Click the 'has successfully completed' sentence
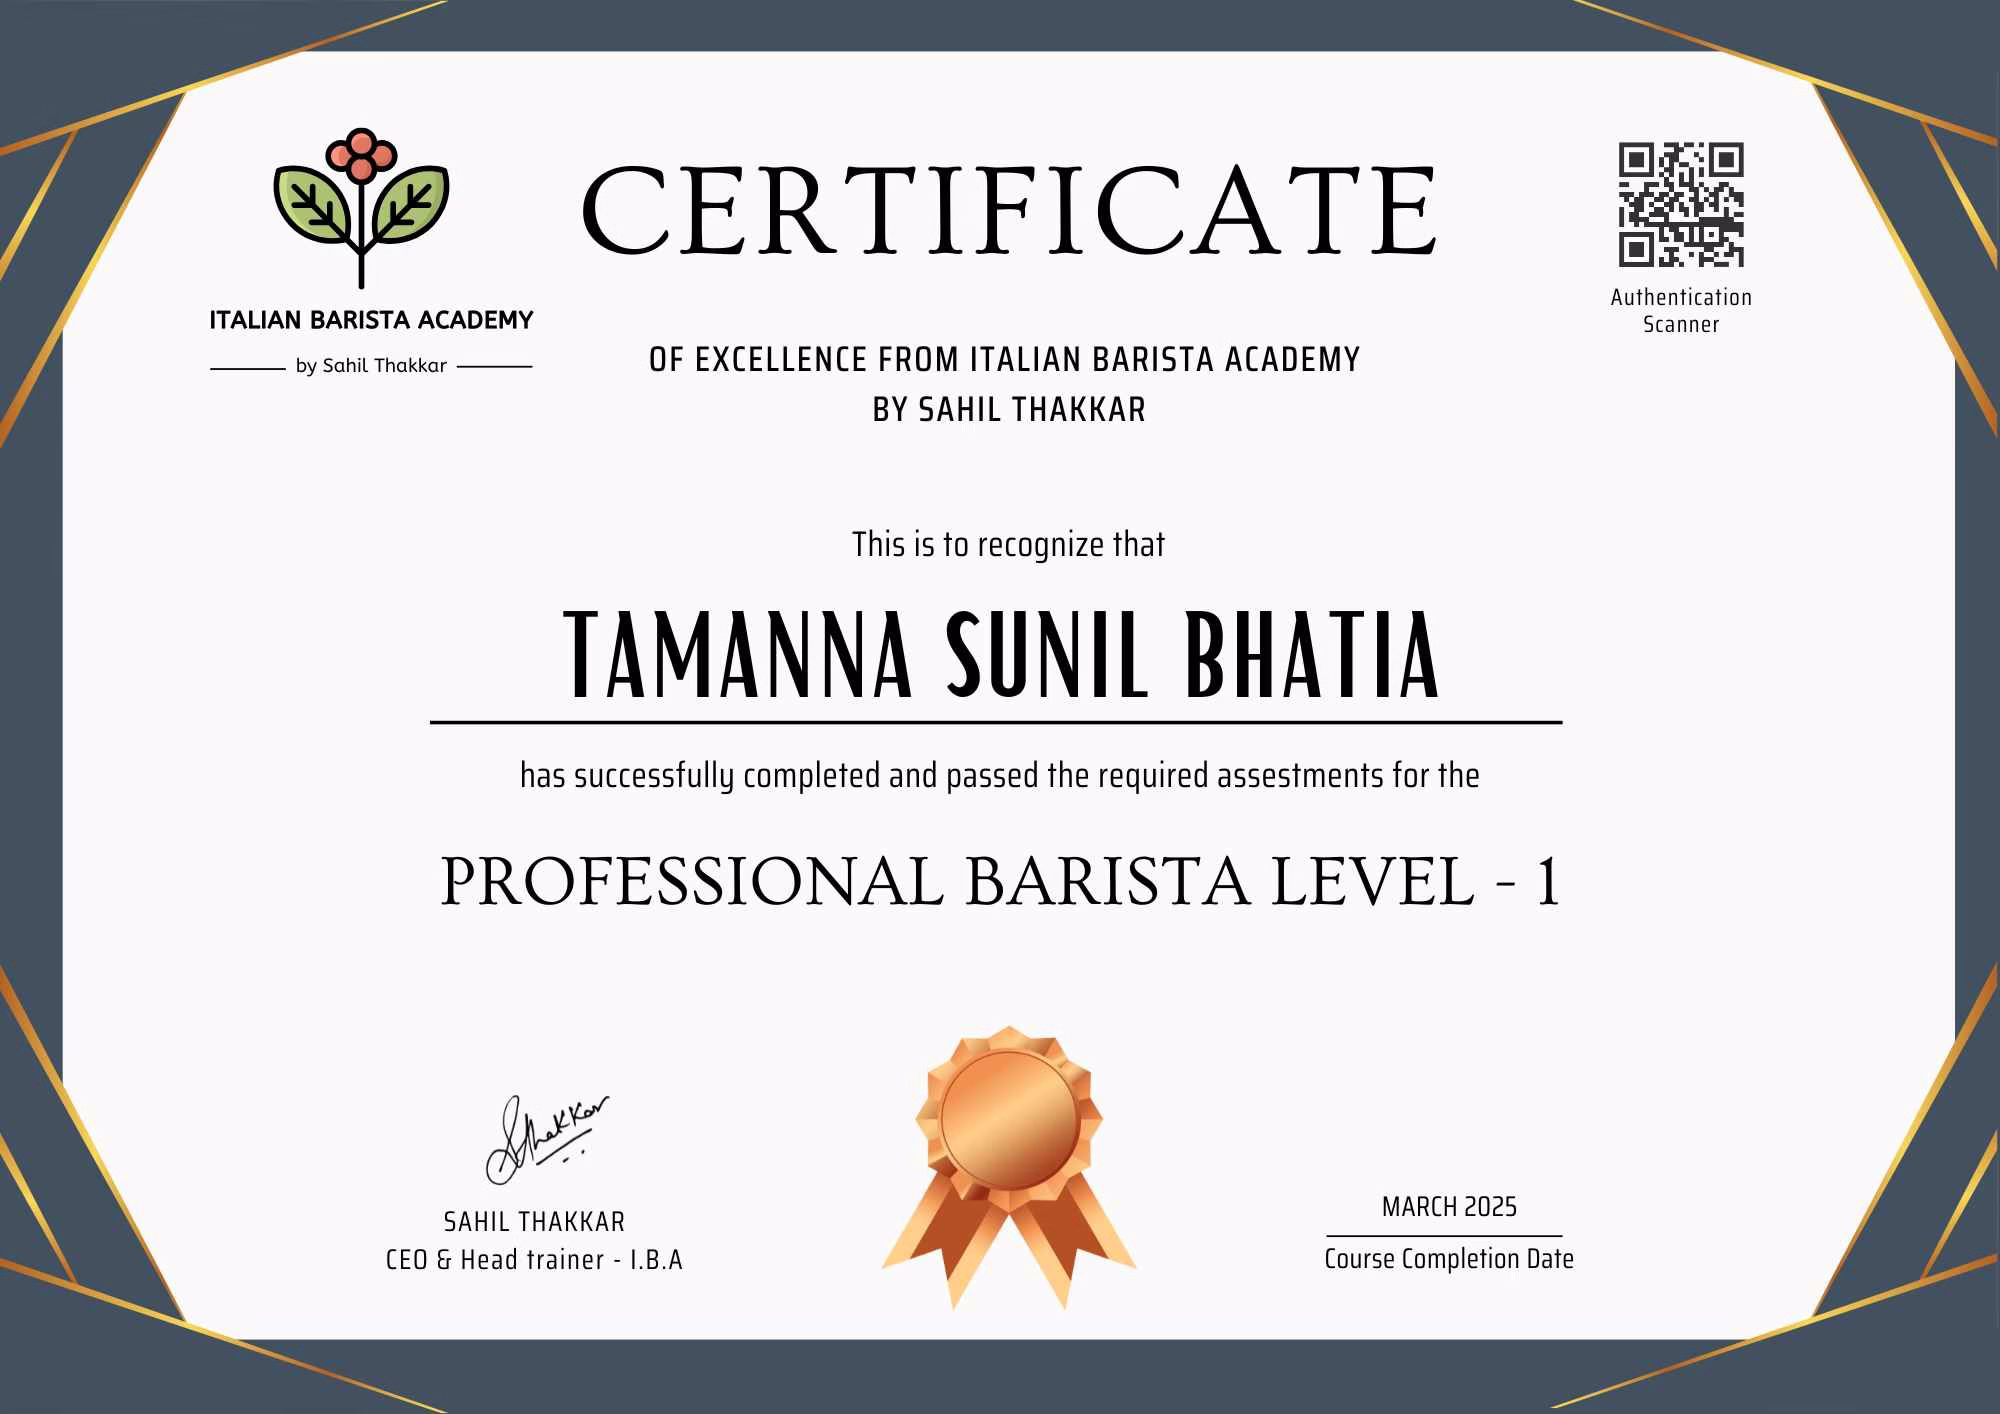This screenshot has height=1414, width=2000. pyautogui.click(x=999, y=776)
